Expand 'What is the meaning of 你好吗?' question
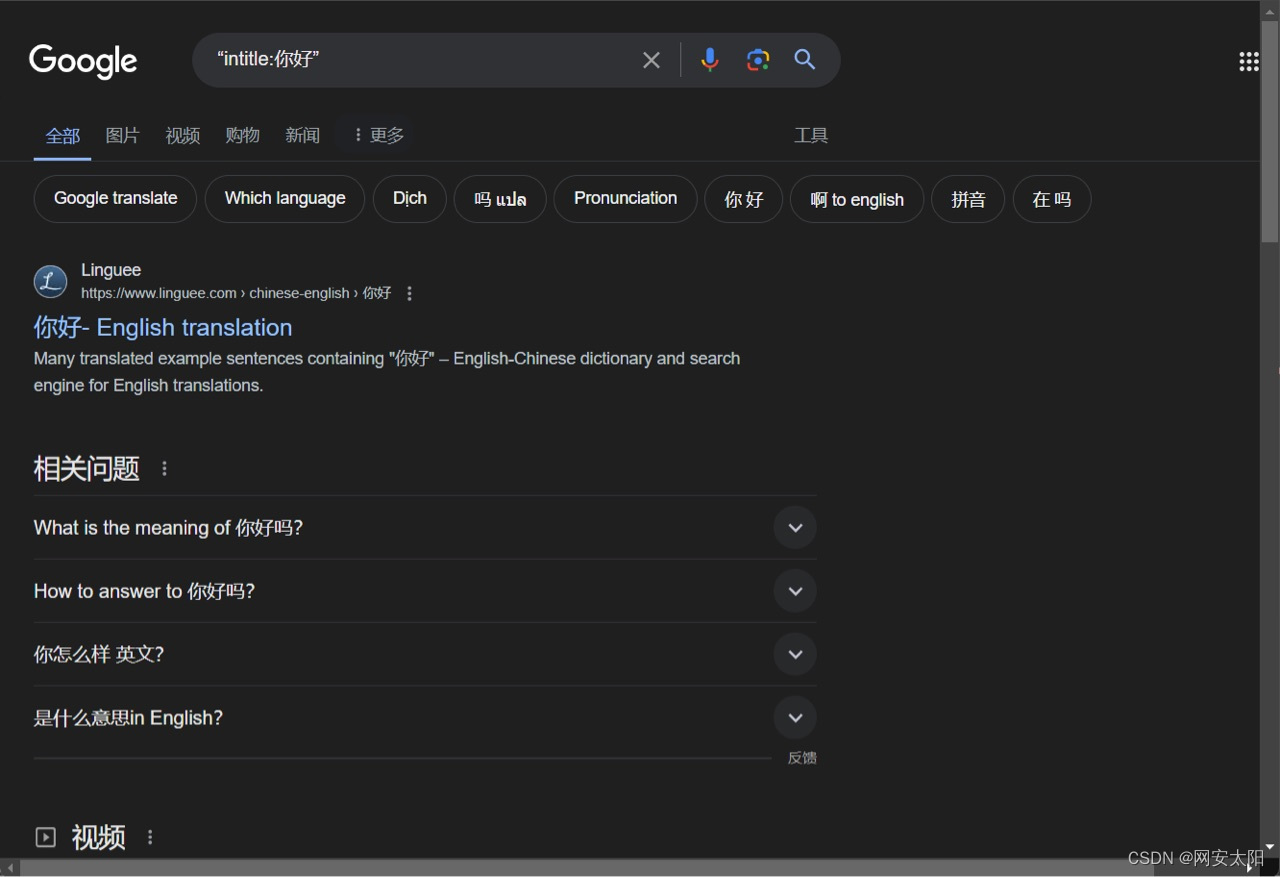1280x877 pixels. click(425, 527)
